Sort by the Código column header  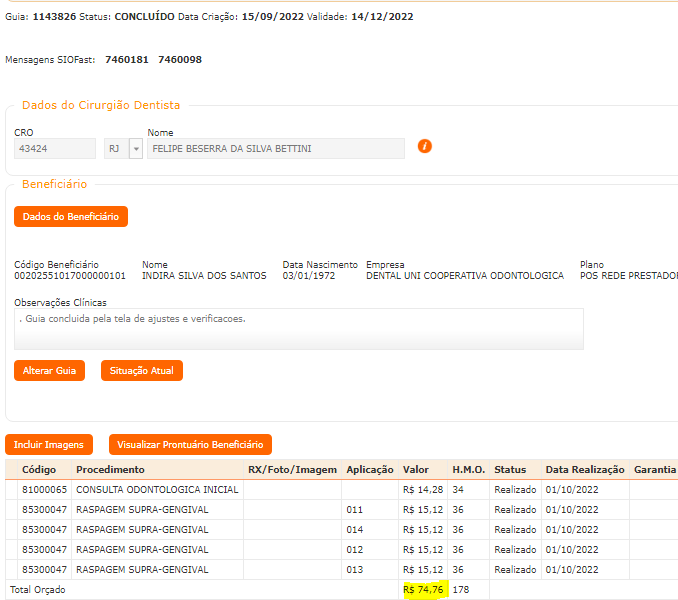(40, 470)
